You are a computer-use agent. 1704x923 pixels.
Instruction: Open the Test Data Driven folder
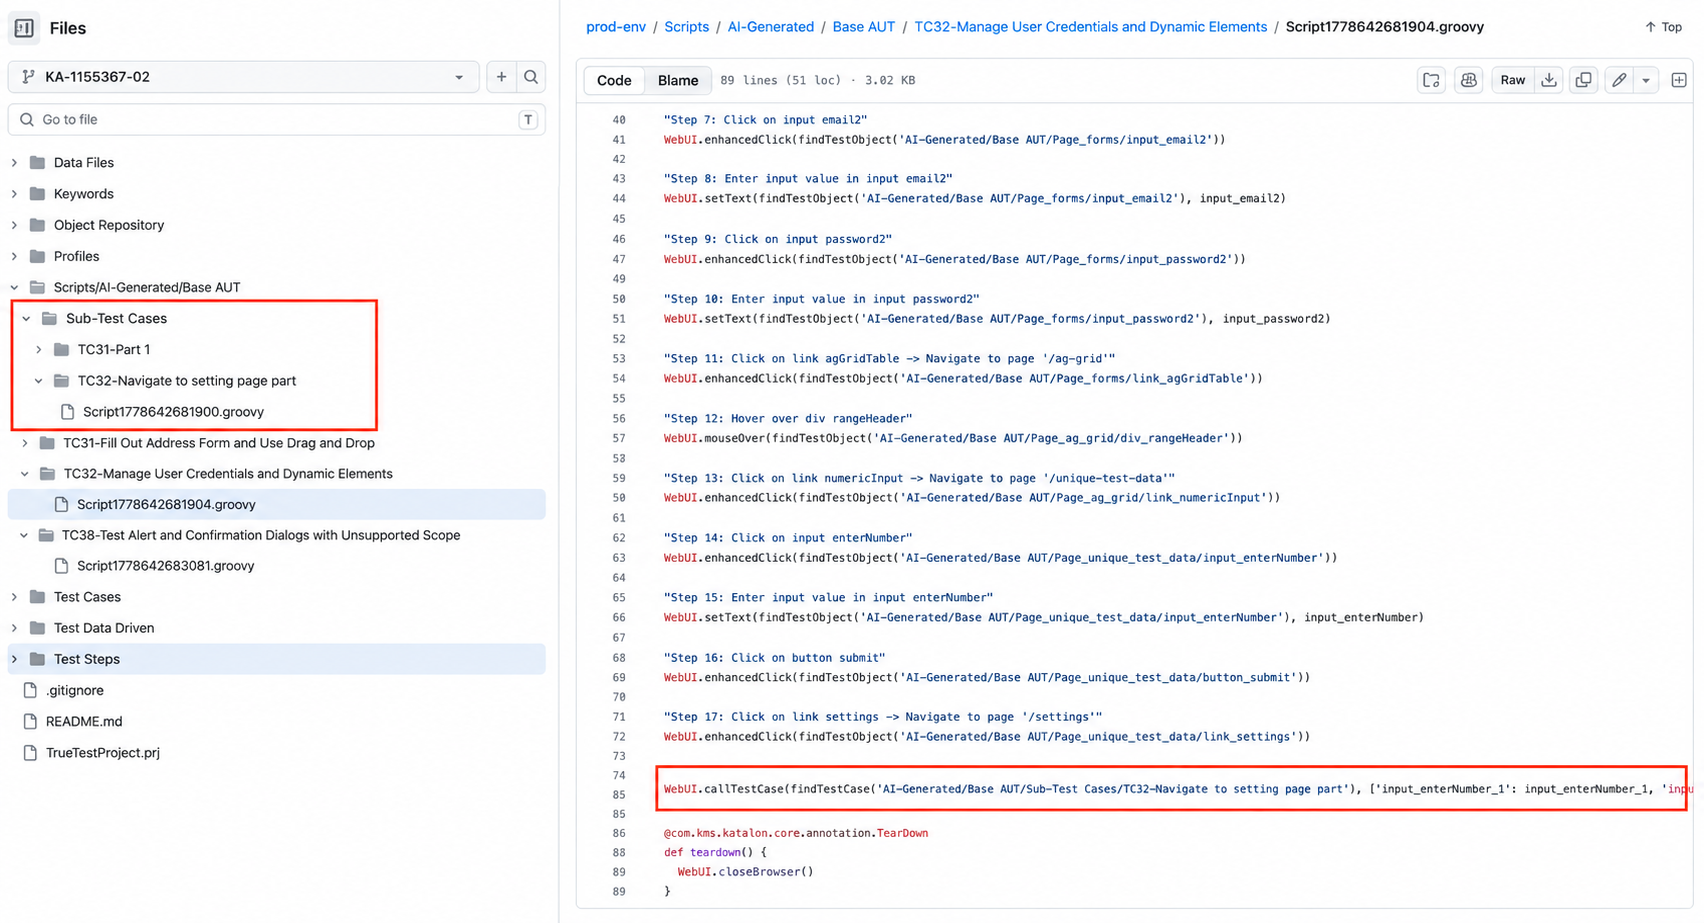104,628
